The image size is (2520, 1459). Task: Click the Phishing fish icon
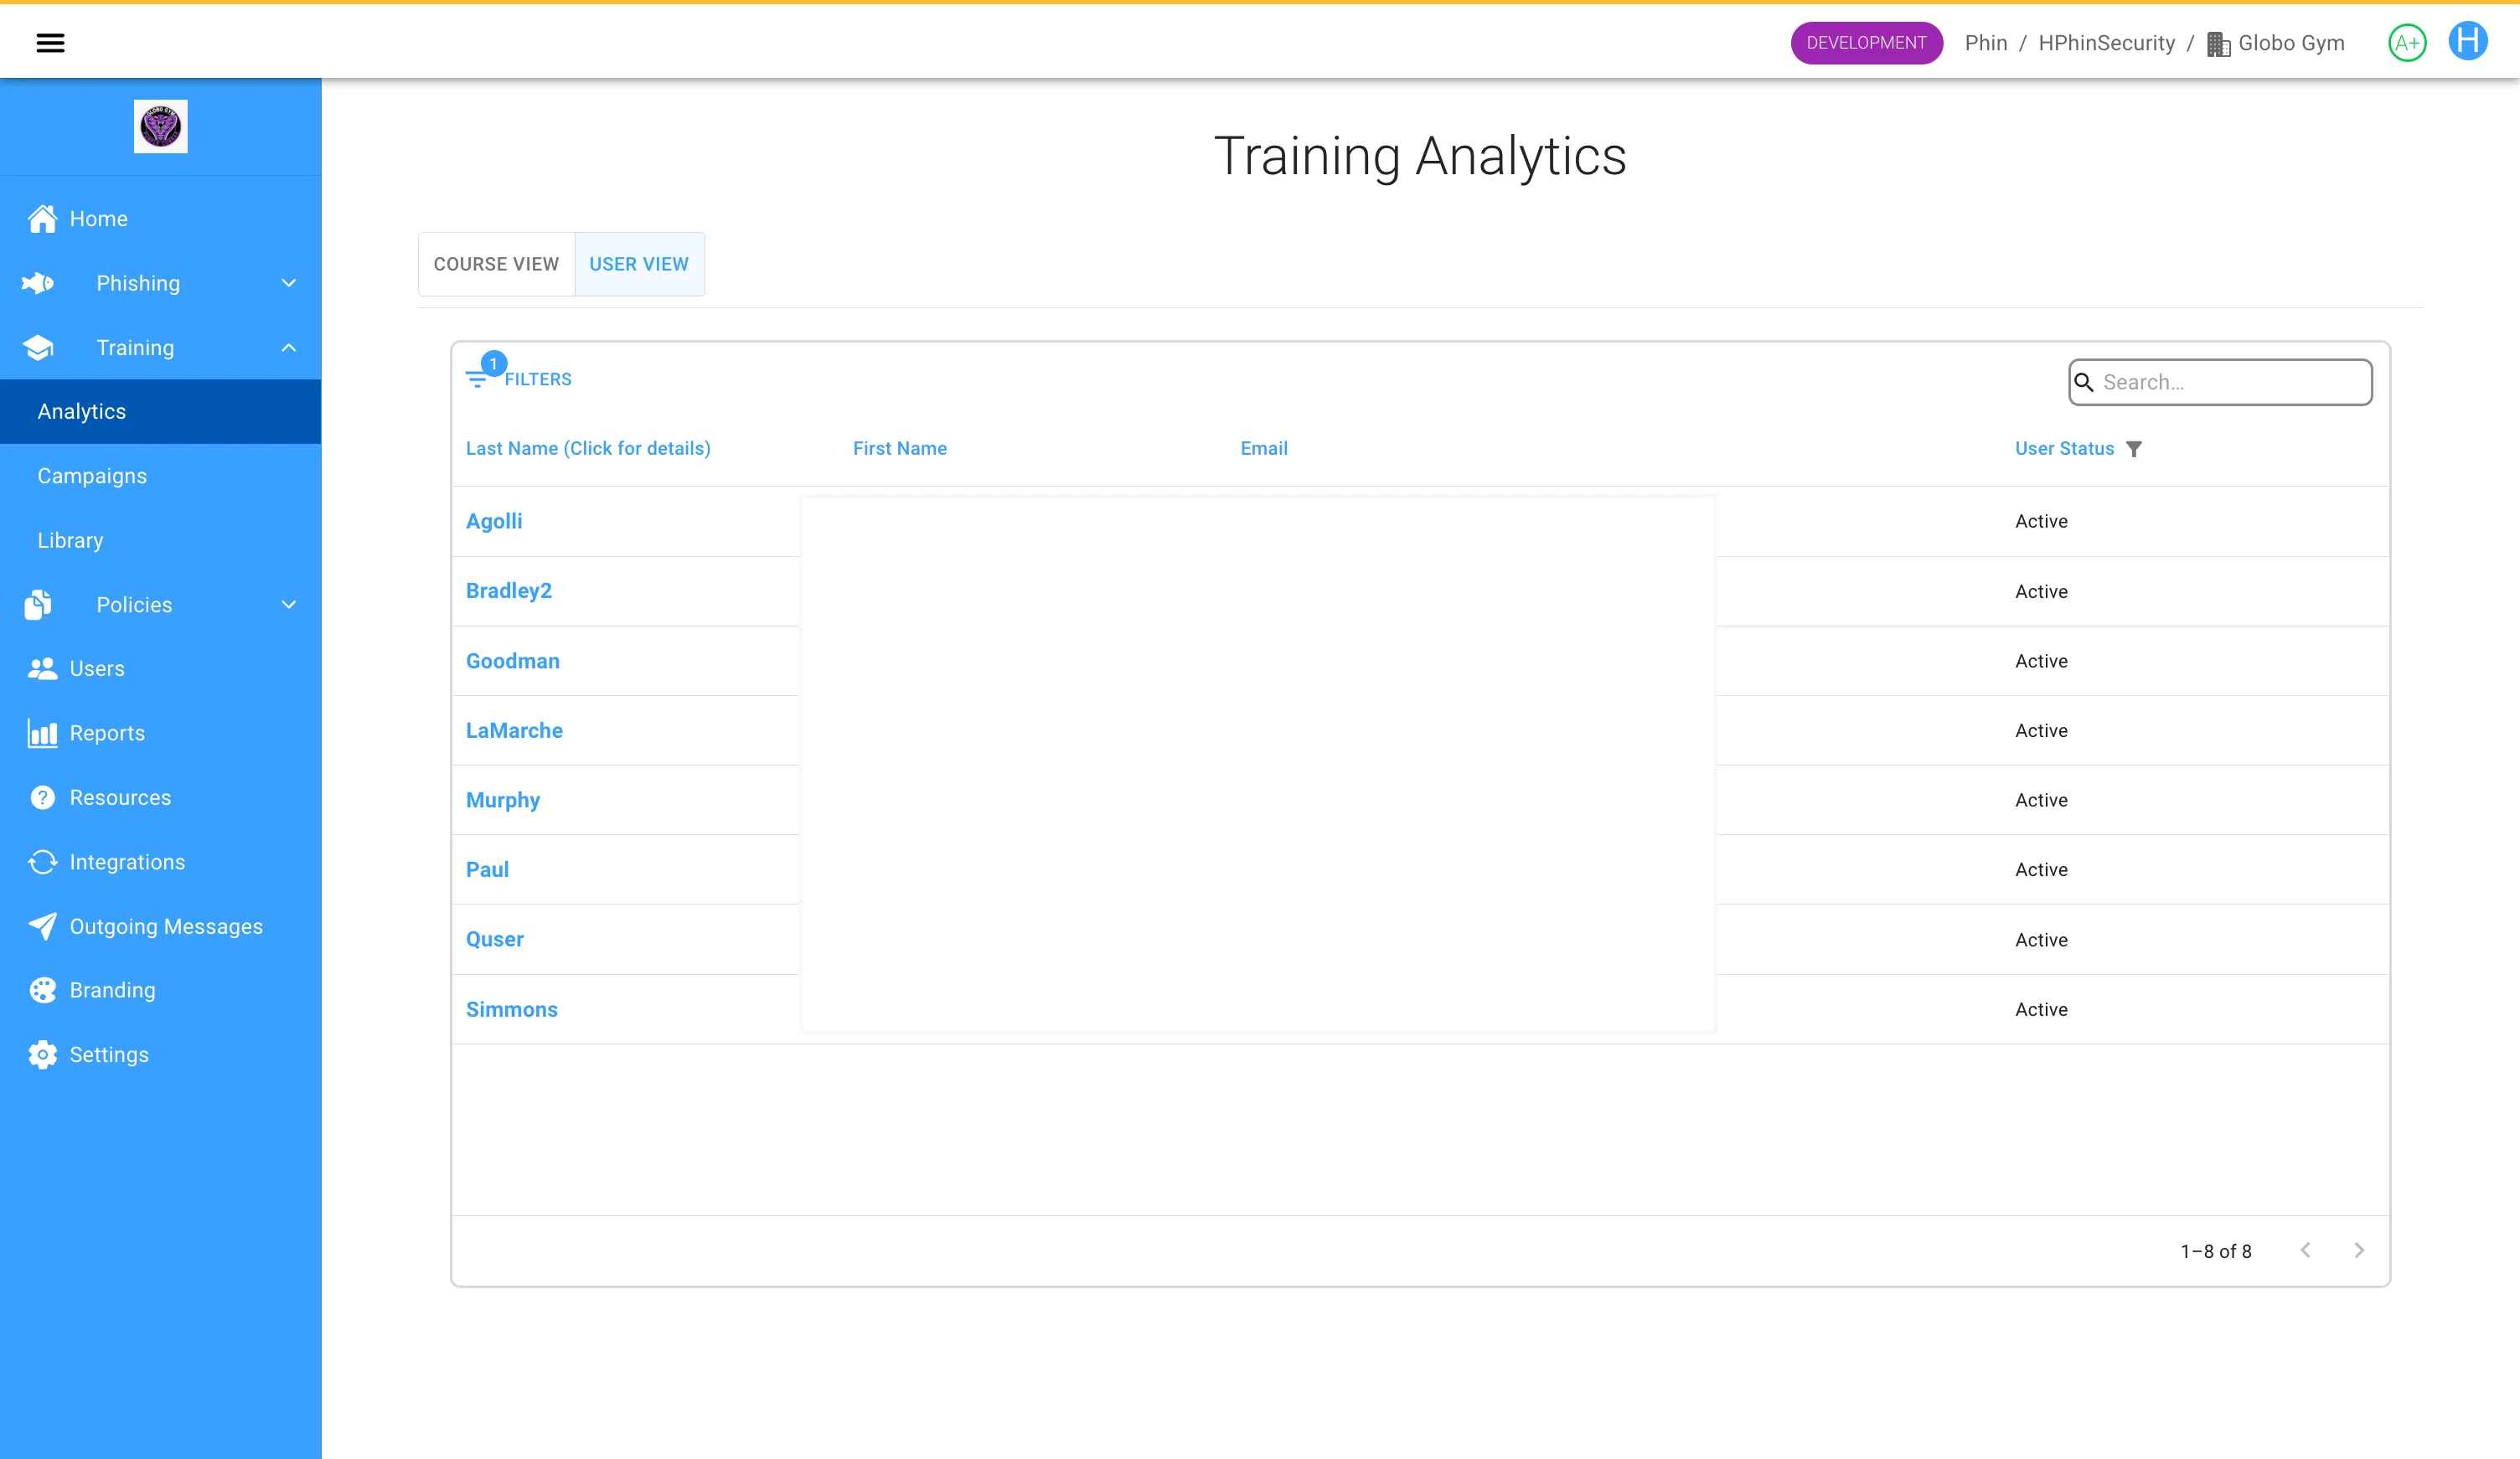point(38,283)
